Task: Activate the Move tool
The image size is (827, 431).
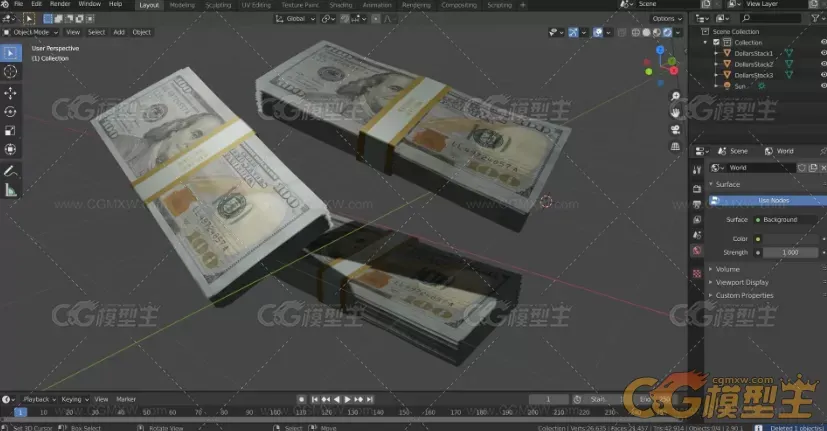Action: coord(11,93)
